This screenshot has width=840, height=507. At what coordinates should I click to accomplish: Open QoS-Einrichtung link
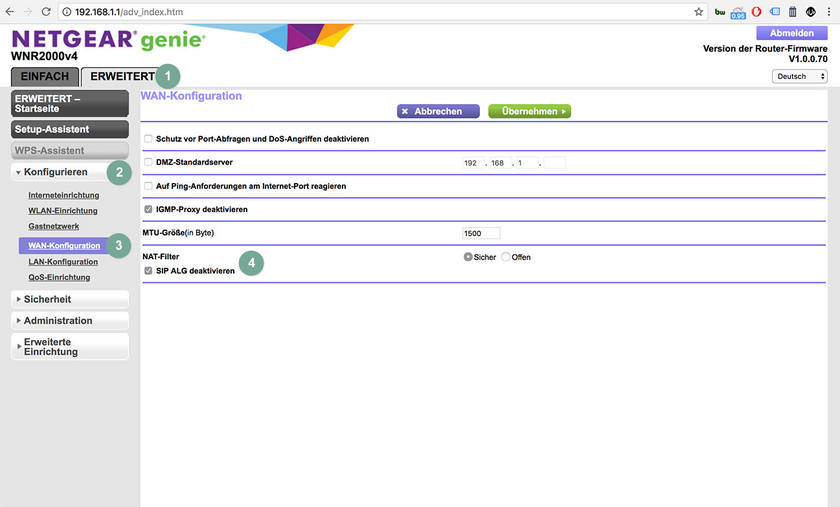[x=59, y=277]
